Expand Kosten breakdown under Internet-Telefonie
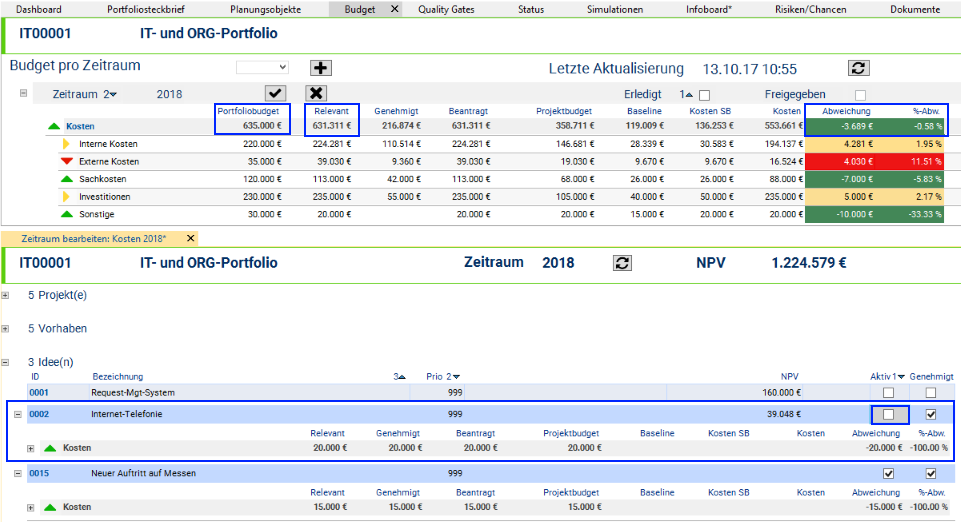 tap(31, 448)
